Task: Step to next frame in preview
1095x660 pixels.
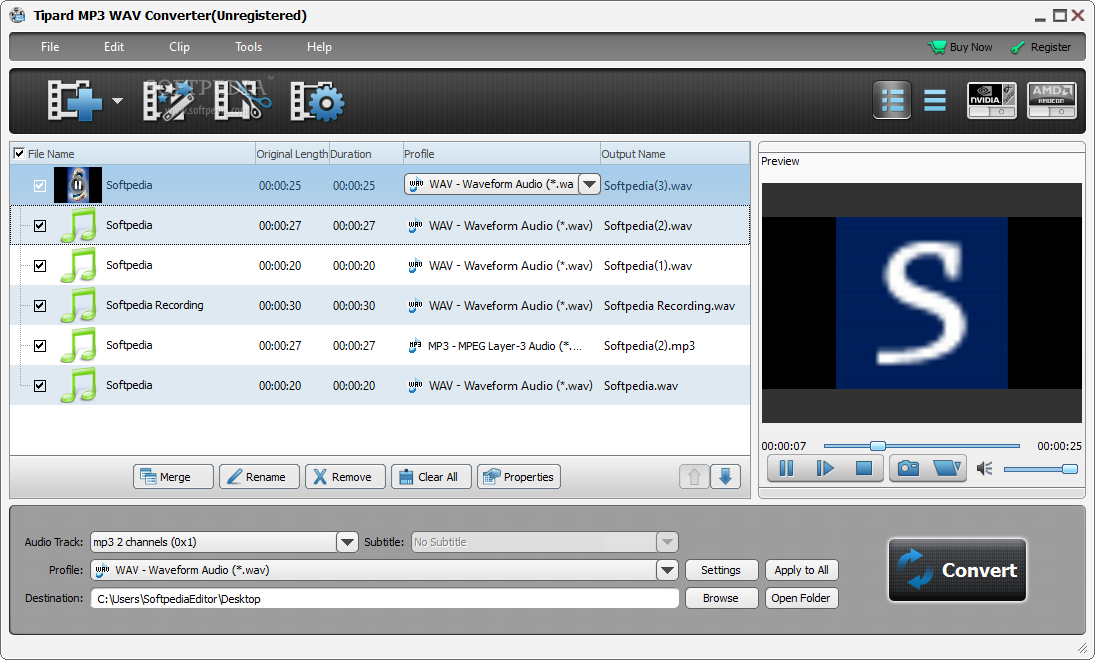Action: tap(825, 468)
